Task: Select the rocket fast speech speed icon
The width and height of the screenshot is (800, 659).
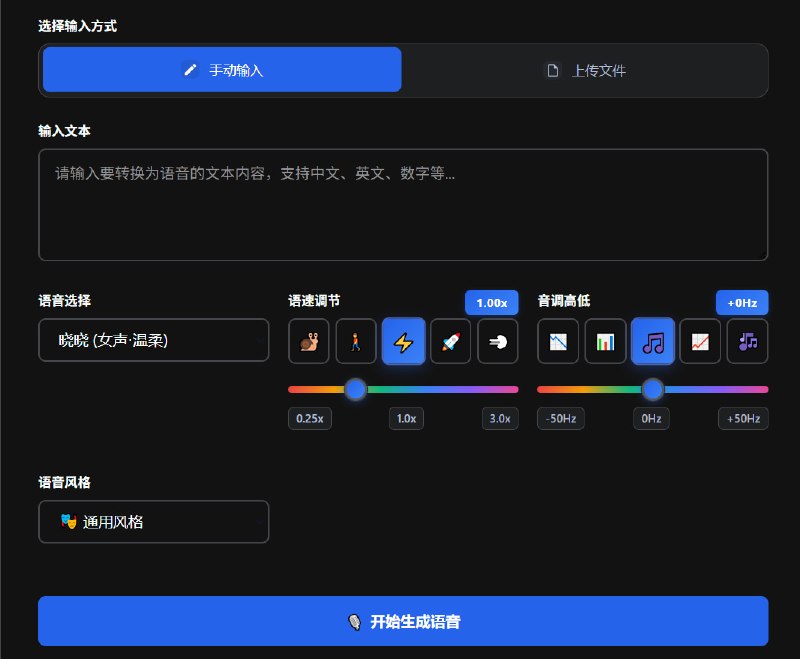Action: click(x=451, y=341)
